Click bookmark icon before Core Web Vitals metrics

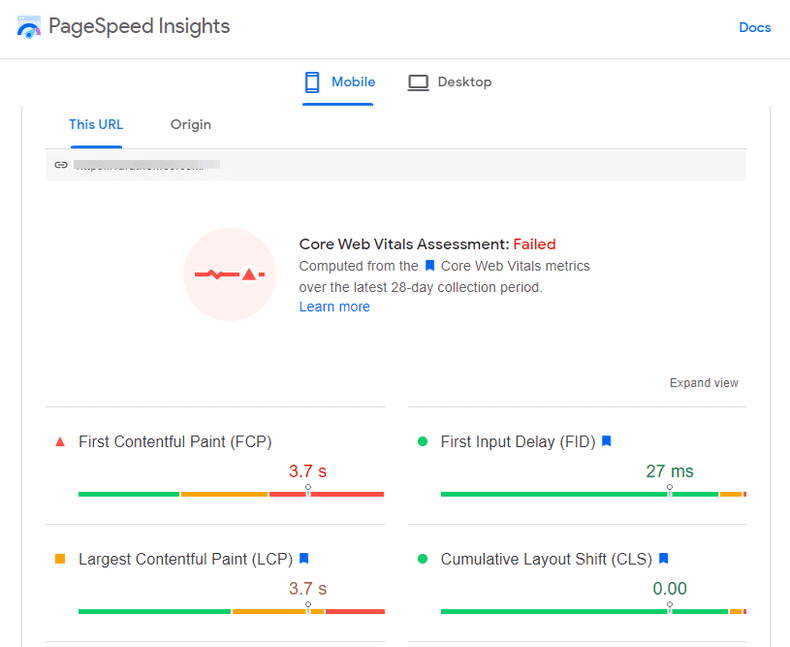pyautogui.click(x=430, y=266)
